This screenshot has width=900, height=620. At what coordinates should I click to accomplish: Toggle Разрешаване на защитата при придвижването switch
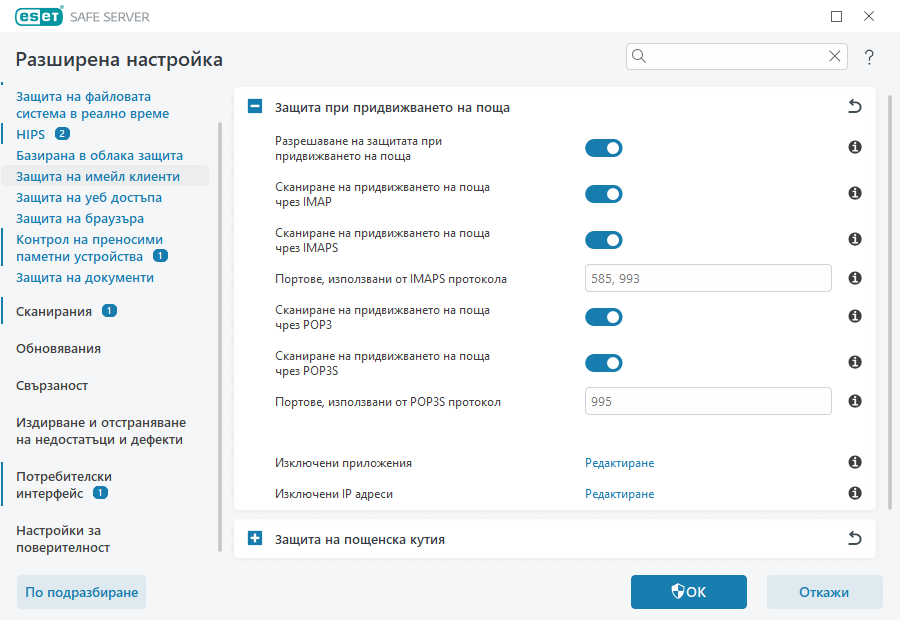coord(603,148)
